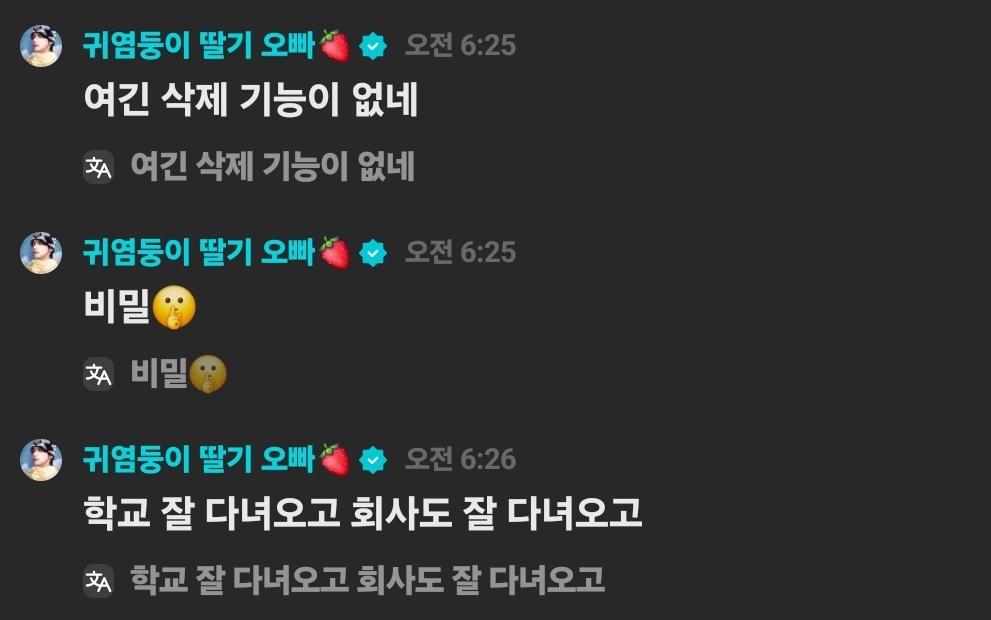
Task: Open profile avatar of the '여긴 삭제 기능이 없네' message
Action: pos(41,46)
